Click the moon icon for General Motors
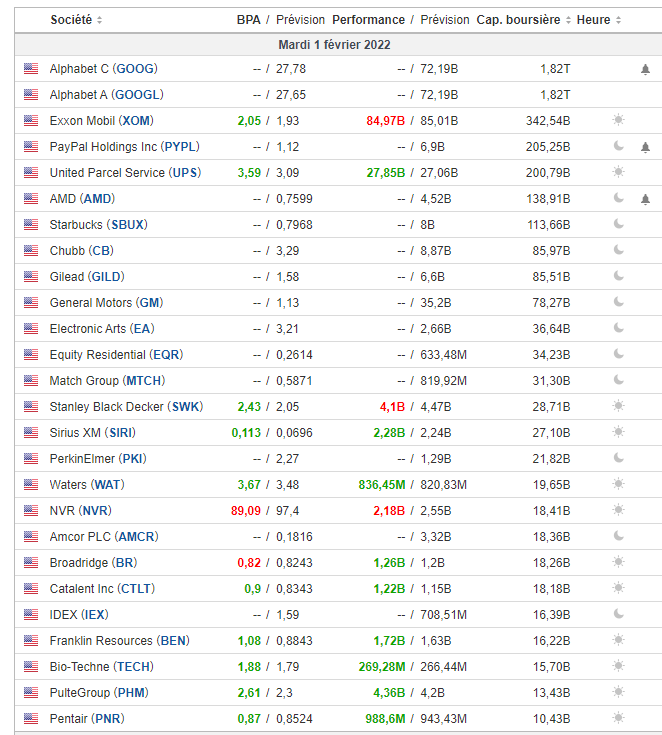This screenshot has height=735, width=662. tap(619, 303)
